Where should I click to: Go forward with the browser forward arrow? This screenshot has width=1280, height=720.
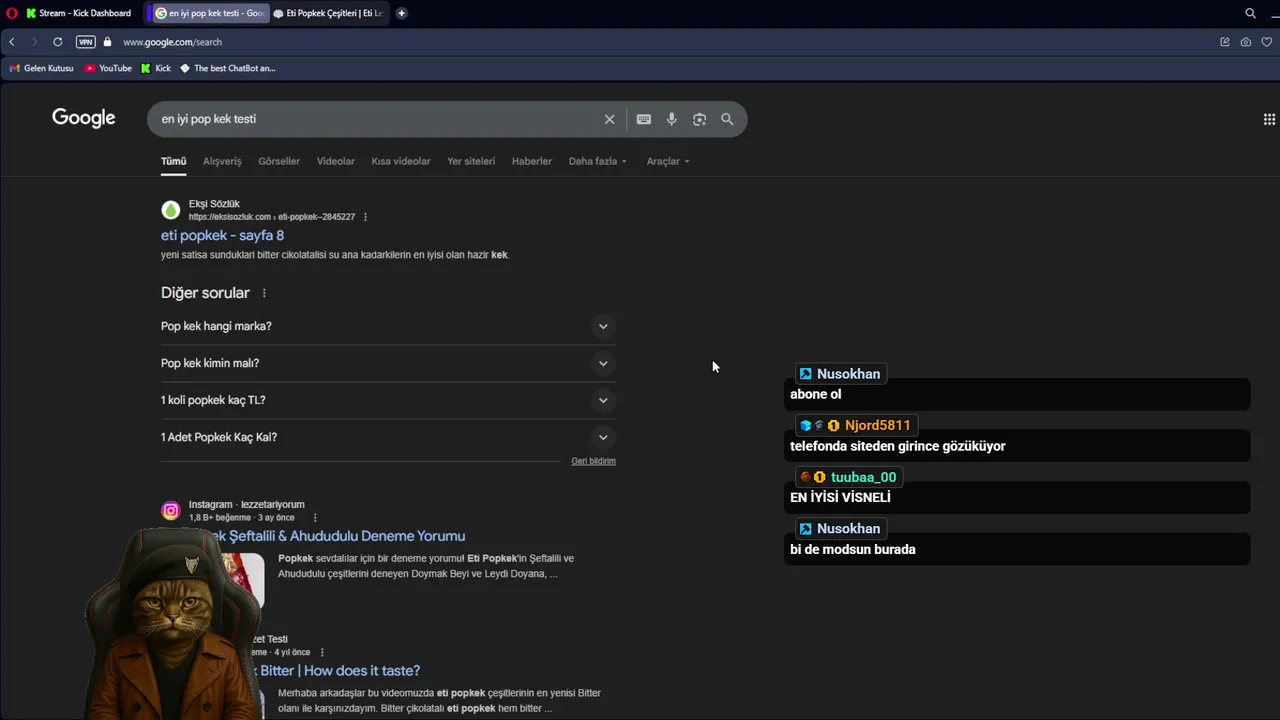pos(34,42)
